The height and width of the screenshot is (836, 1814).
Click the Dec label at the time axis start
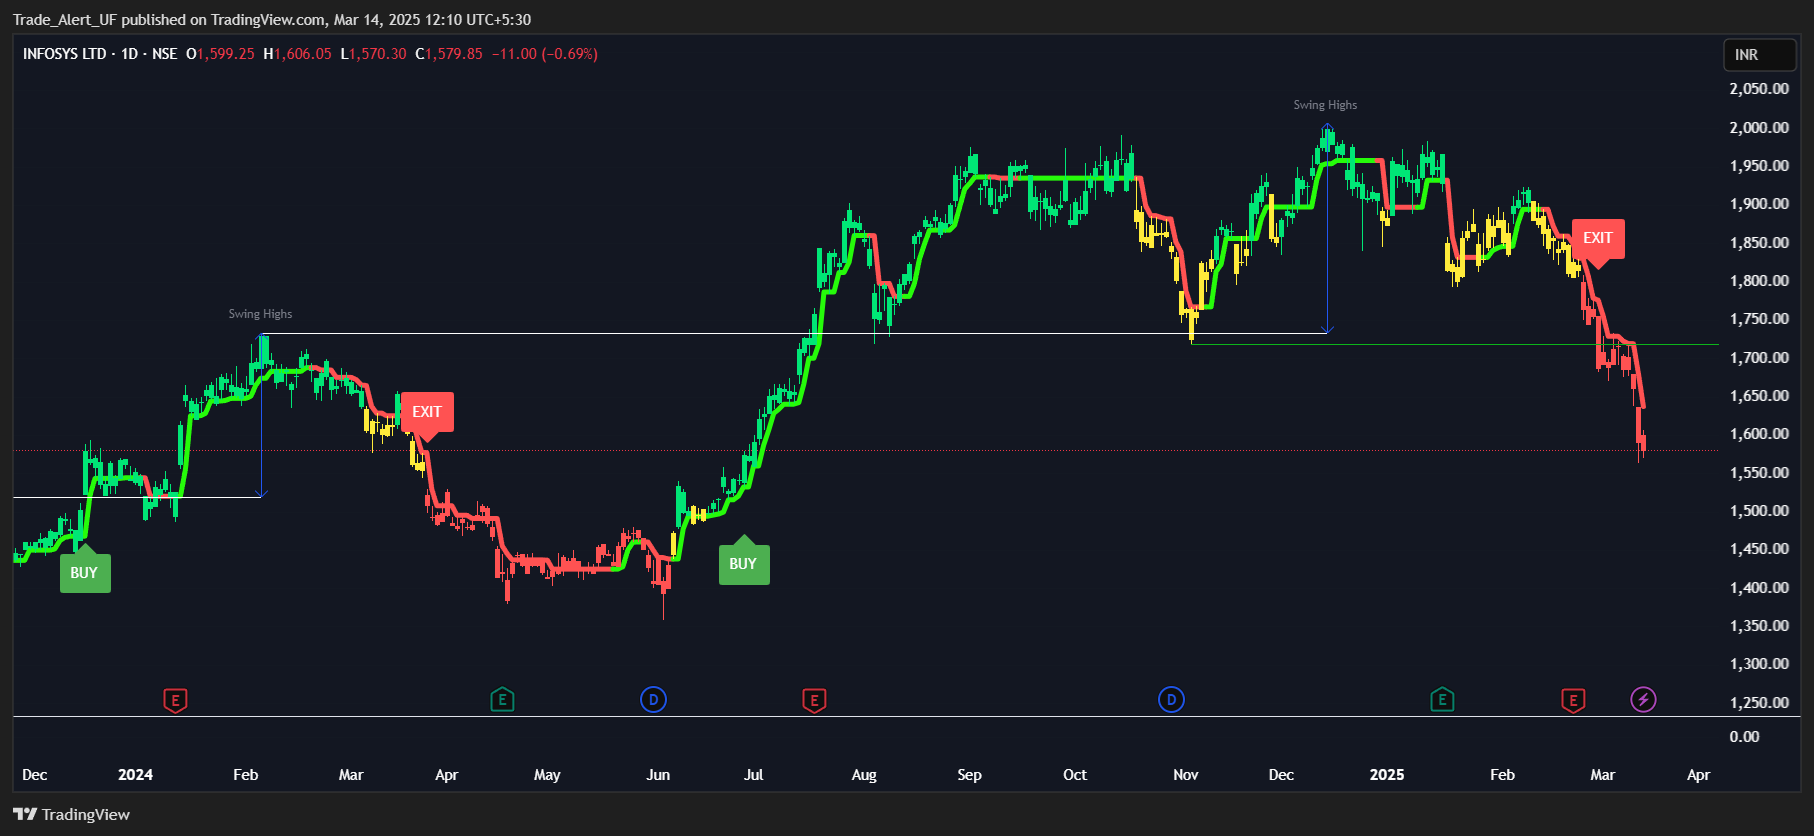[x=35, y=775]
